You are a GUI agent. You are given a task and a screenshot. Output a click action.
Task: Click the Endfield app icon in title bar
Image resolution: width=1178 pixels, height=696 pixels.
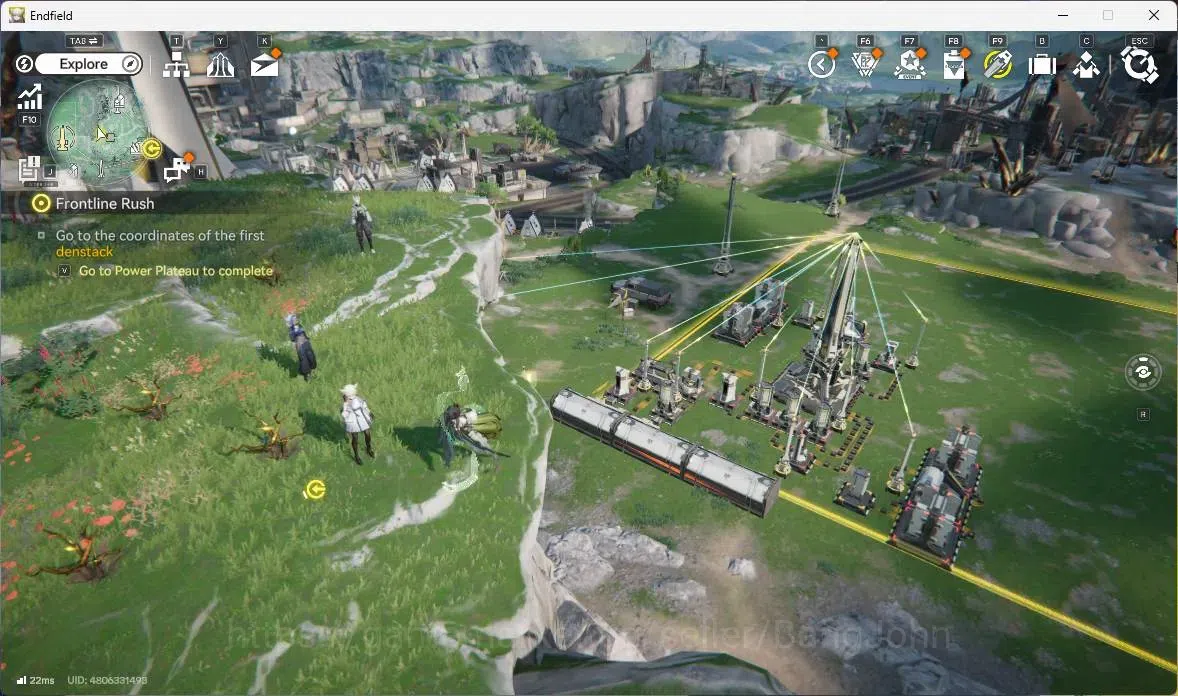click(x=17, y=14)
